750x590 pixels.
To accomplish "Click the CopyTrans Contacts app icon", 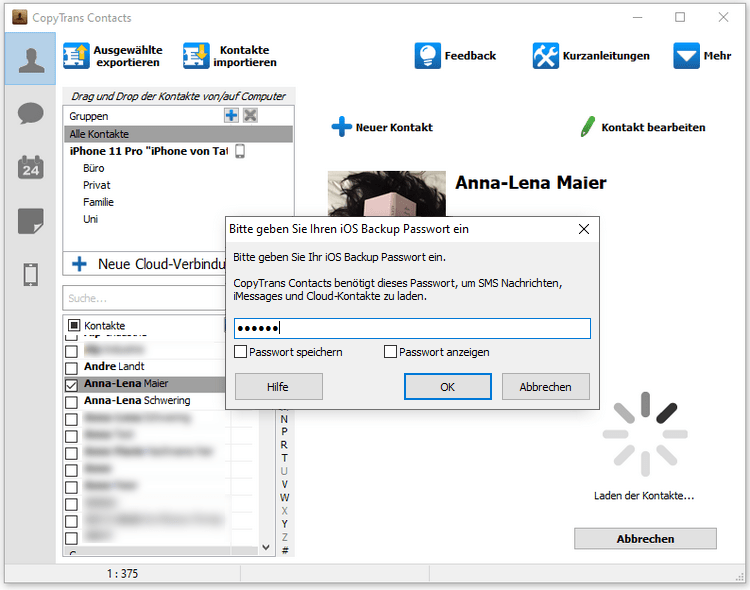I will (x=20, y=18).
